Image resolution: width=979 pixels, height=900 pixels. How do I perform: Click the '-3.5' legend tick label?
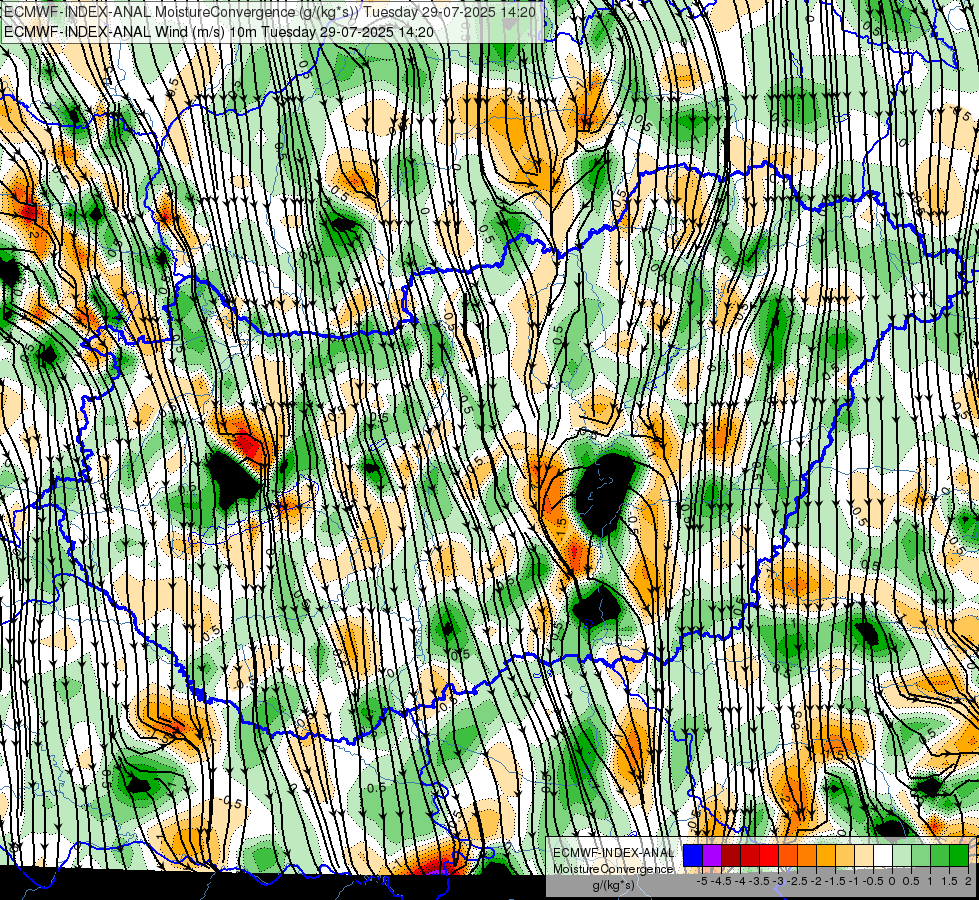759,881
